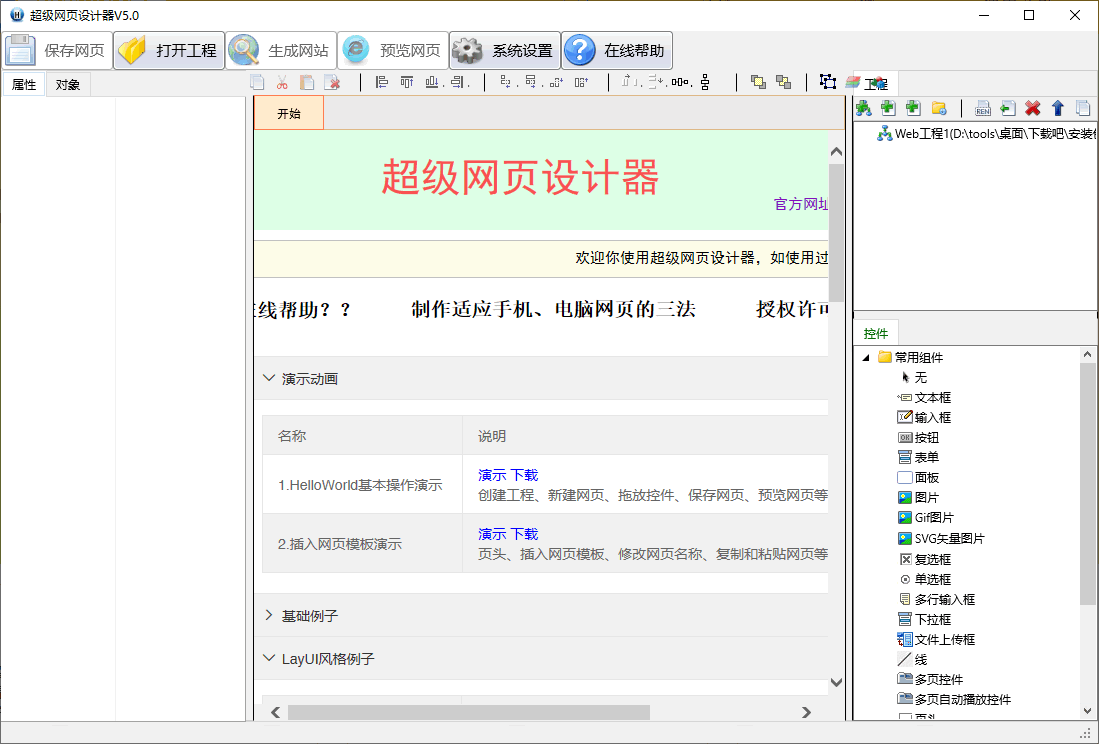This screenshot has height=744, width=1099.
Task: Align selected controls to top edge
Action: 407,83
